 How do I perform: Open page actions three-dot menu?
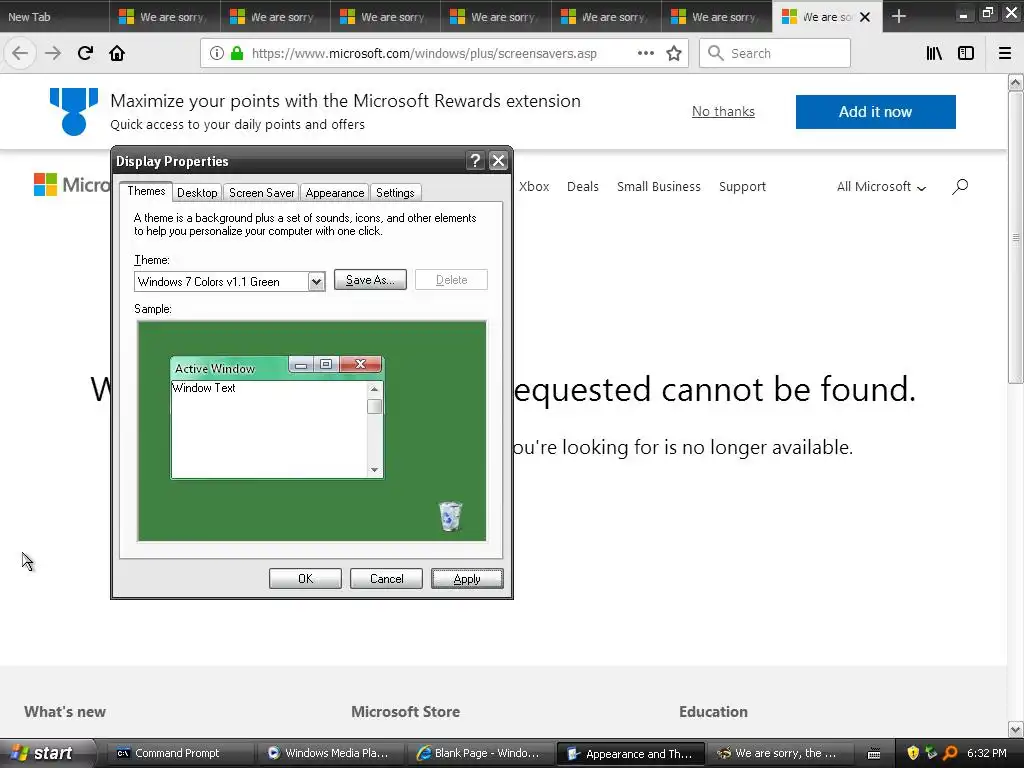point(646,54)
